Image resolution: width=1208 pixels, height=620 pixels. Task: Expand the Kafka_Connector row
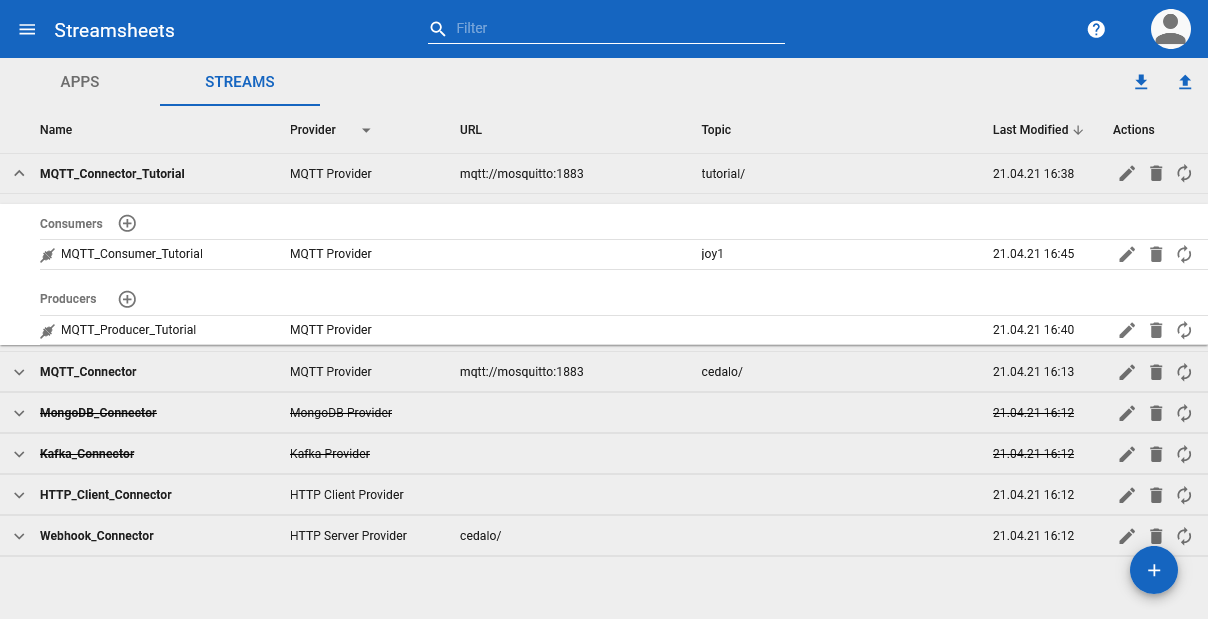(19, 454)
